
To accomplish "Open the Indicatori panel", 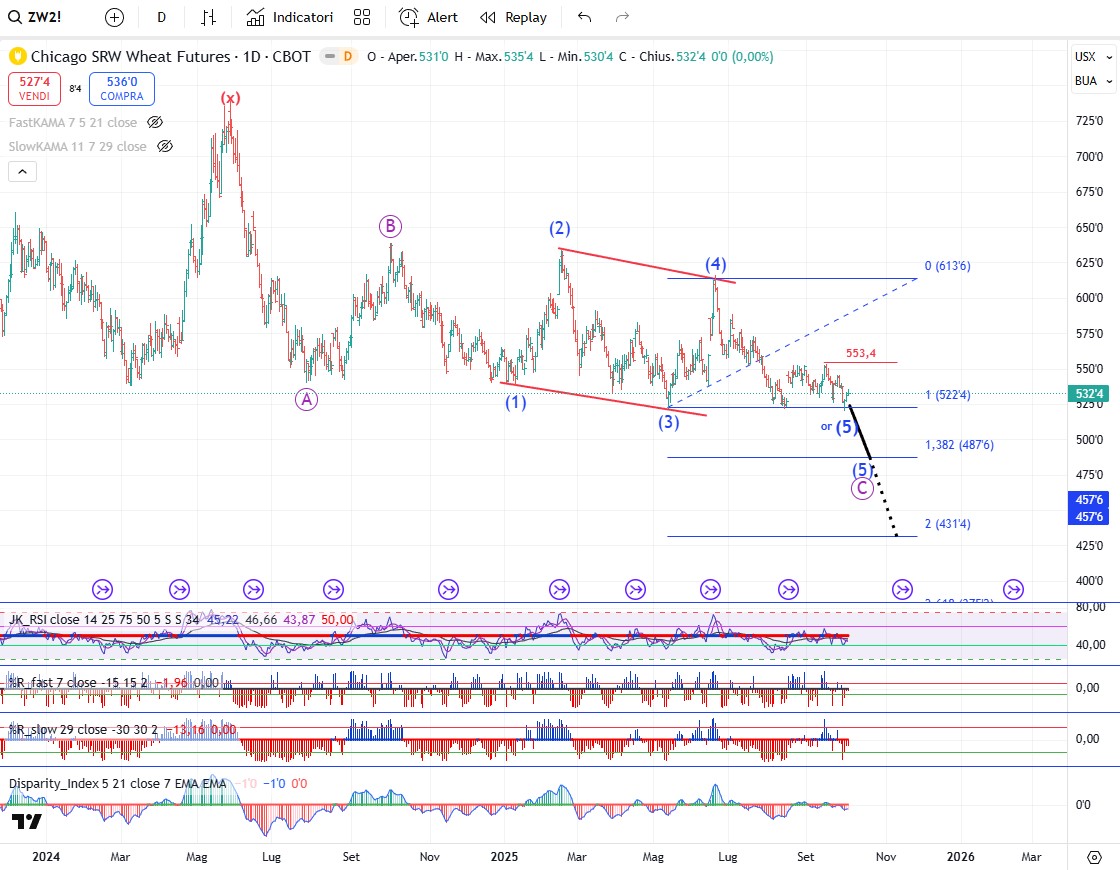I will (x=290, y=17).
